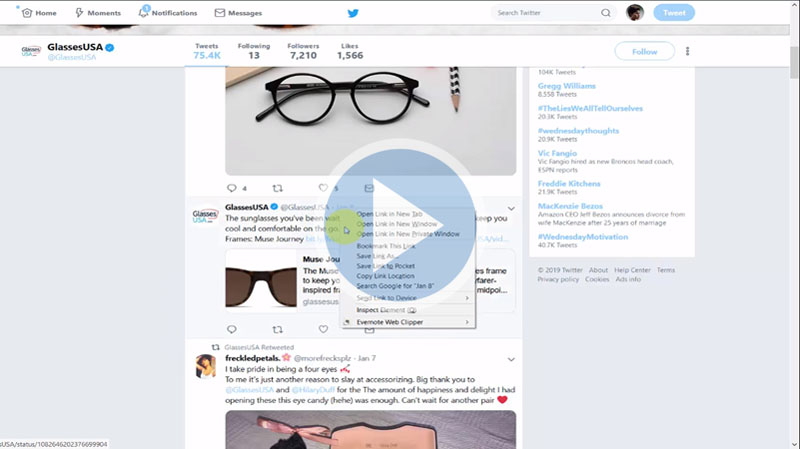Retweet the Muse Journey sunglasses tweet
Image resolution: width=800 pixels, height=449 pixels.
(x=277, y=329)
